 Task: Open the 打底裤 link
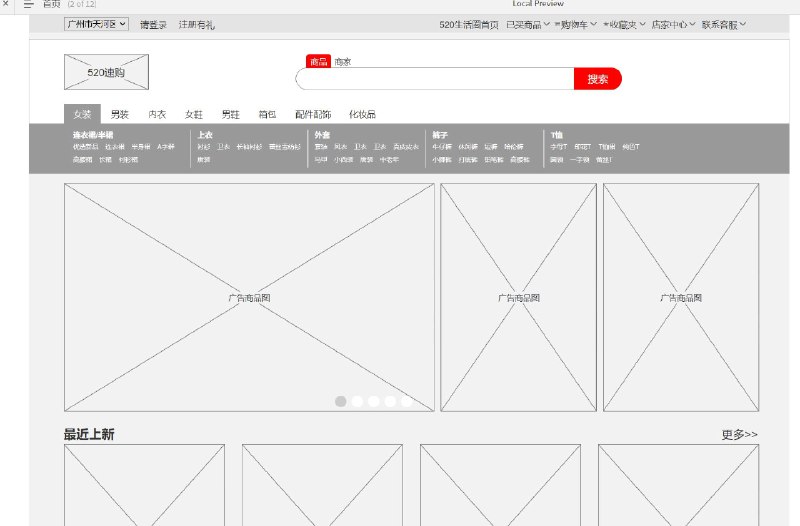(x=468, y=160)
